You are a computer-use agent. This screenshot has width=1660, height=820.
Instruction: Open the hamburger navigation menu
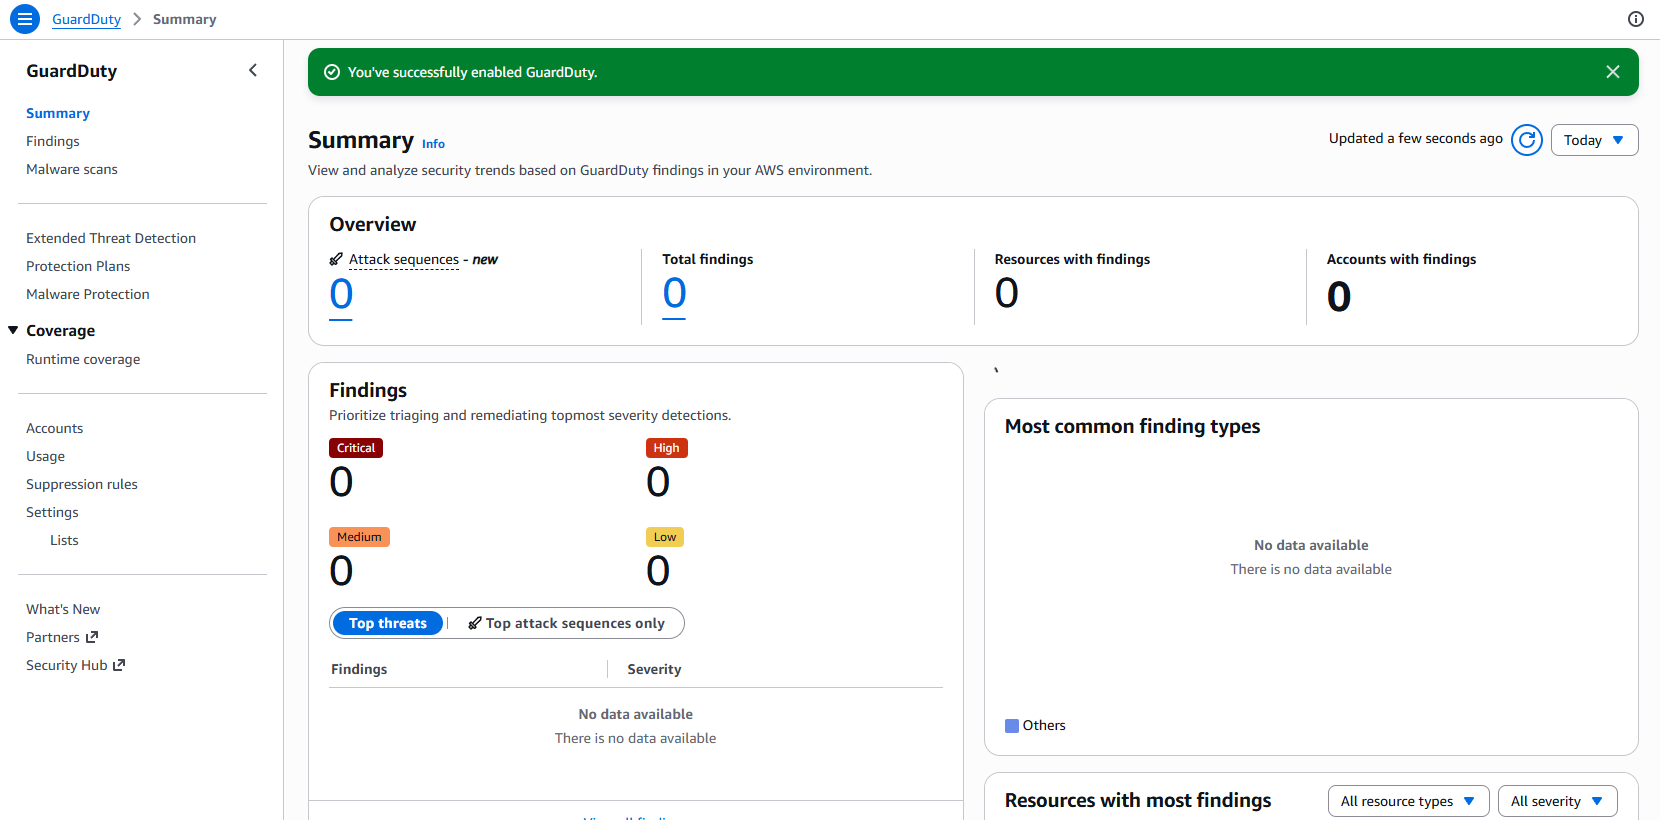tap(25, 19)
